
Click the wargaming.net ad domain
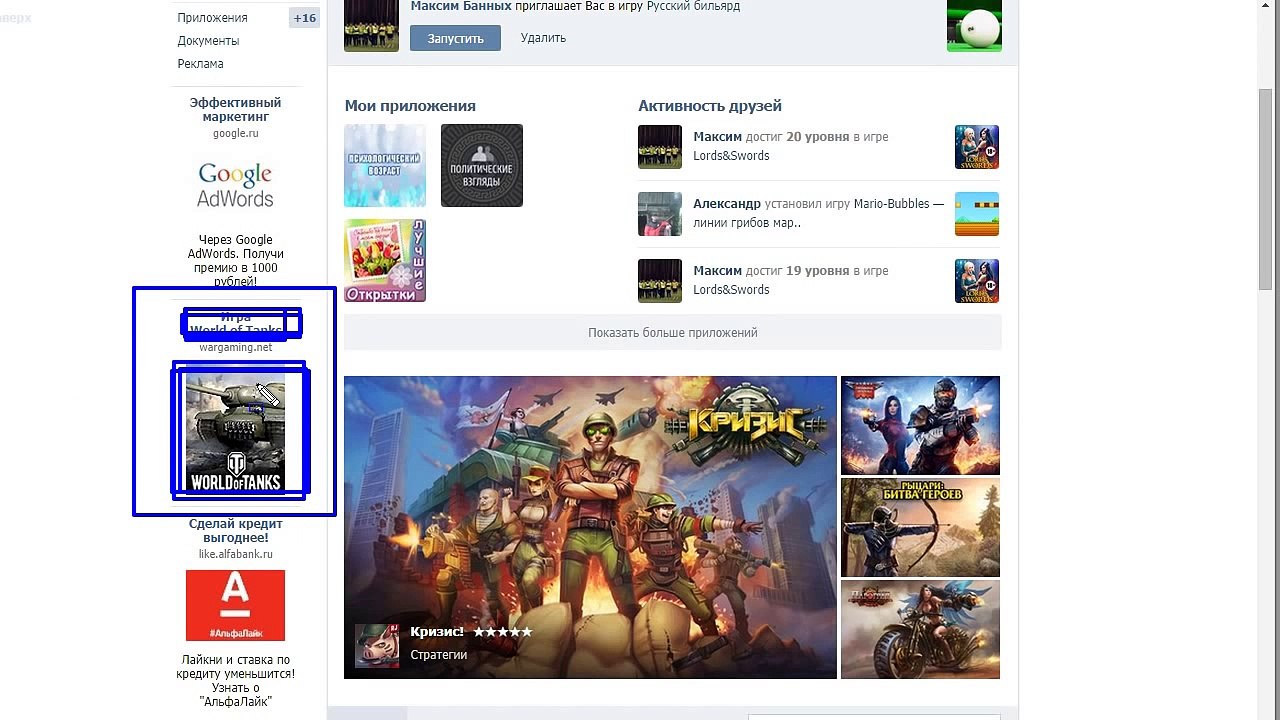(x=235, y=347)
